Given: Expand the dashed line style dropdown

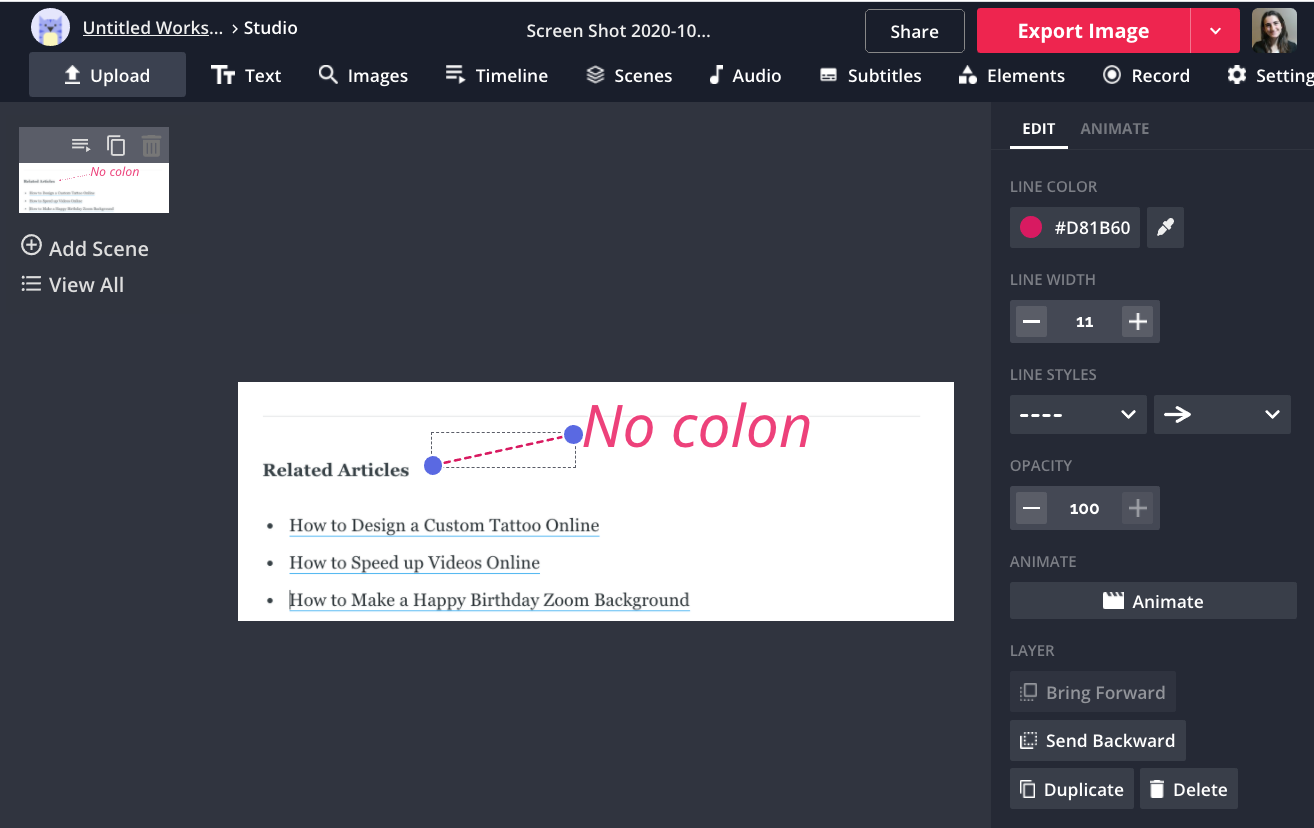Looking at the screenshot, I should coord(1077,414).
